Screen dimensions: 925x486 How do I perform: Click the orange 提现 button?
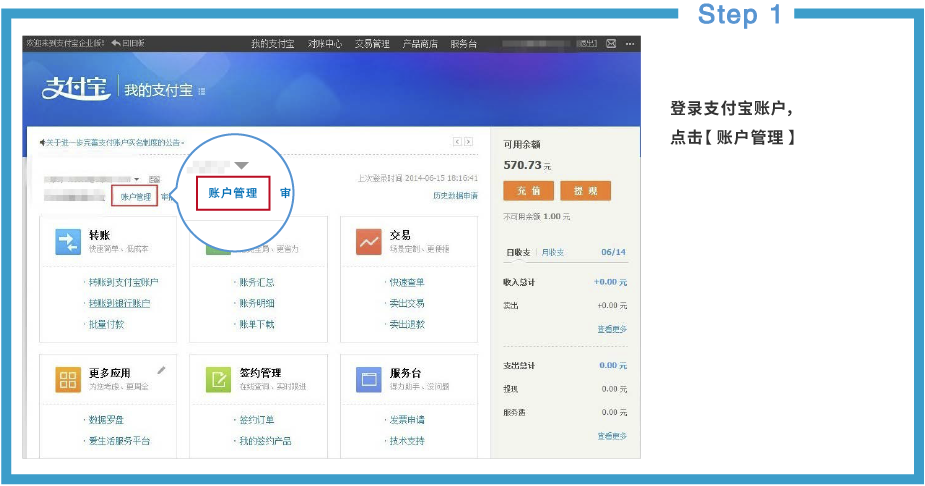coord(585,191)
